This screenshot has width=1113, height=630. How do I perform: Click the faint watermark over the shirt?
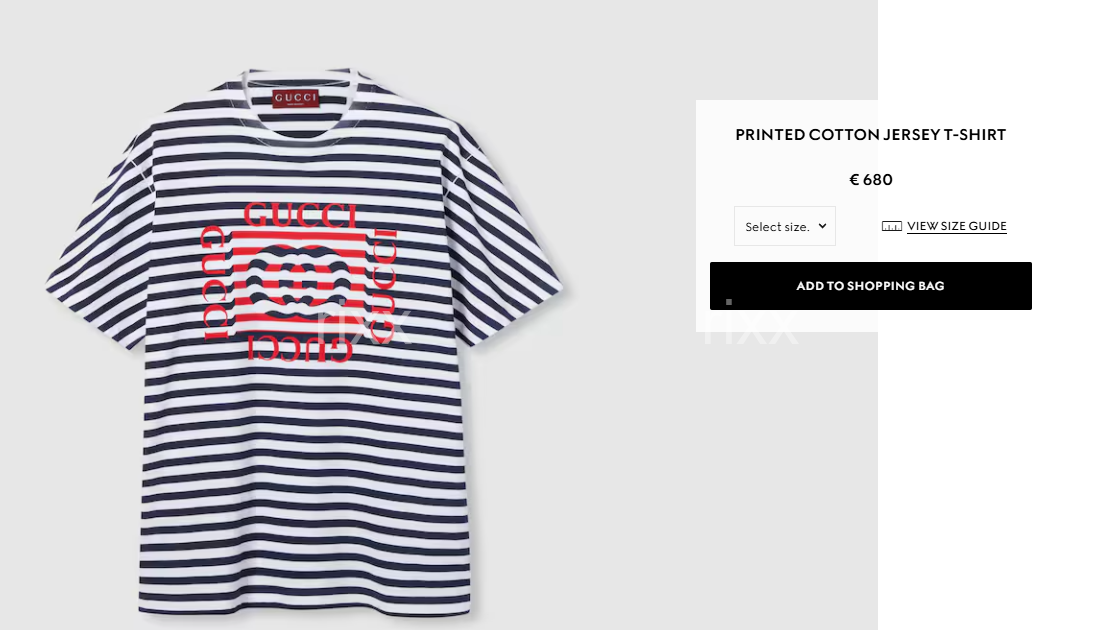click(x=362, y=324)
